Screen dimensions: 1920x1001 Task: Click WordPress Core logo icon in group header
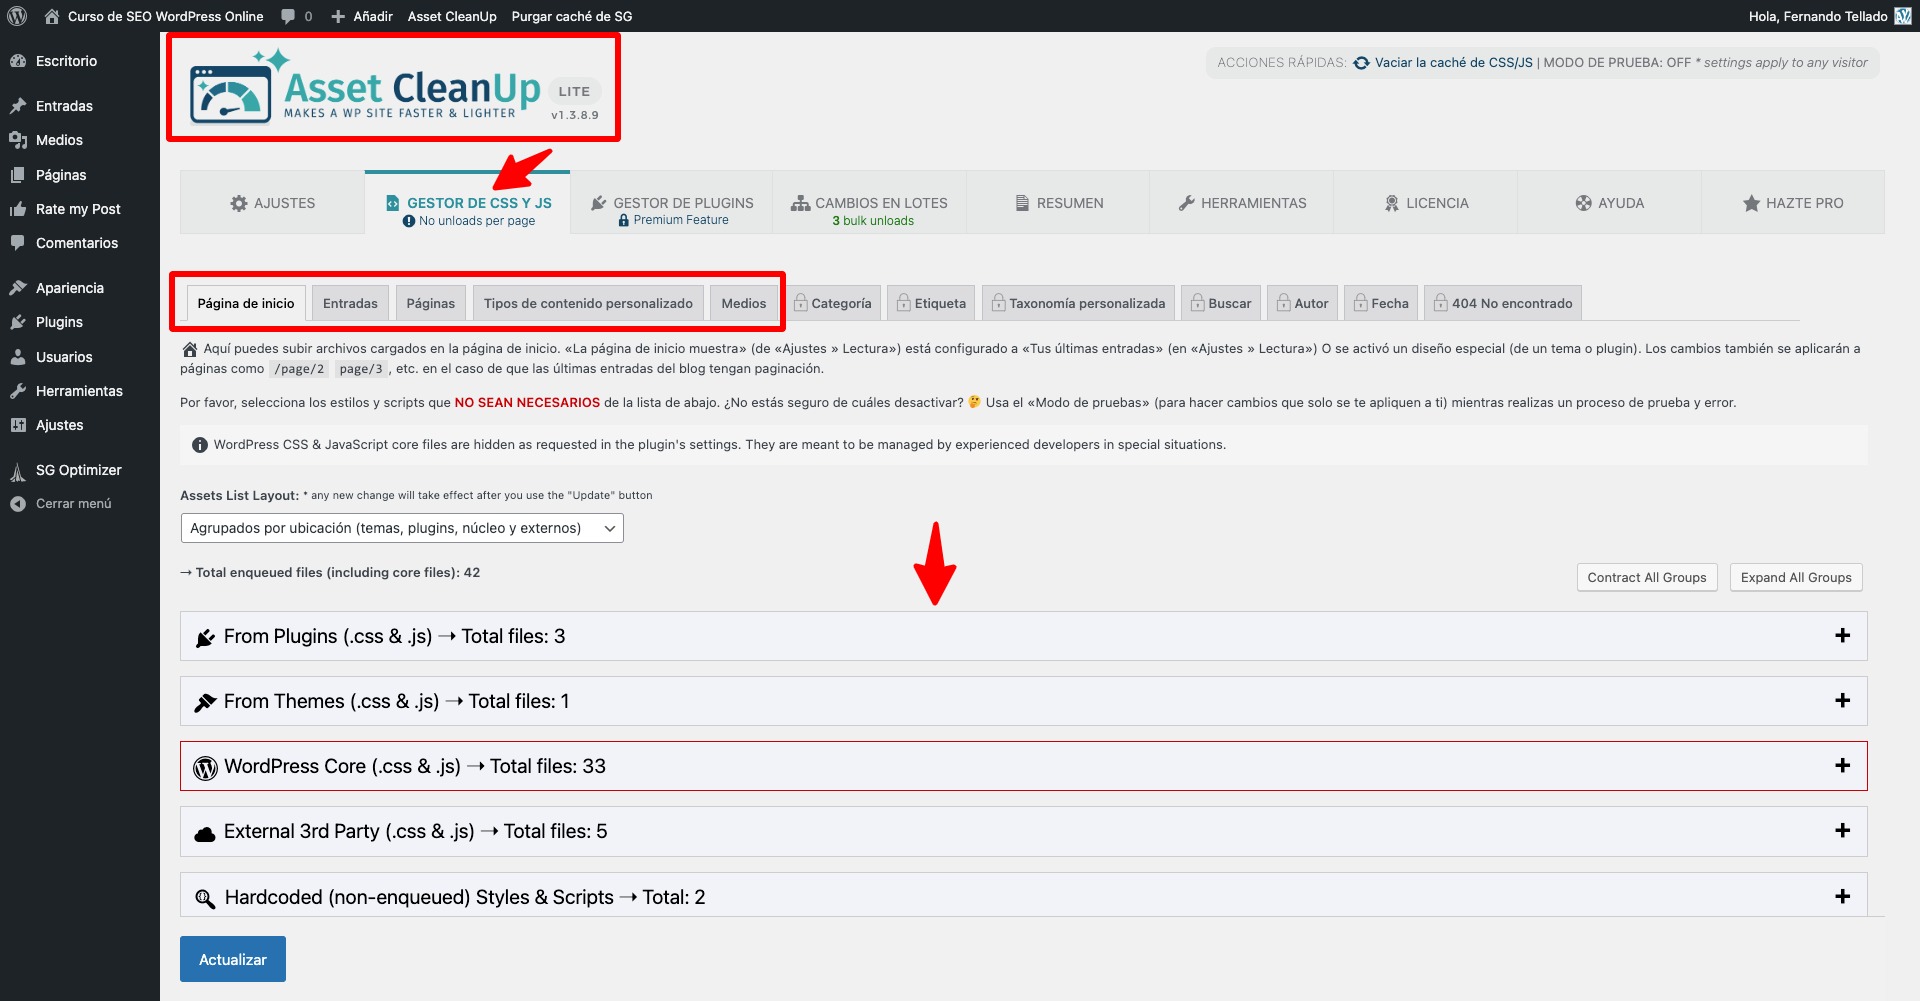click(205, 768)
